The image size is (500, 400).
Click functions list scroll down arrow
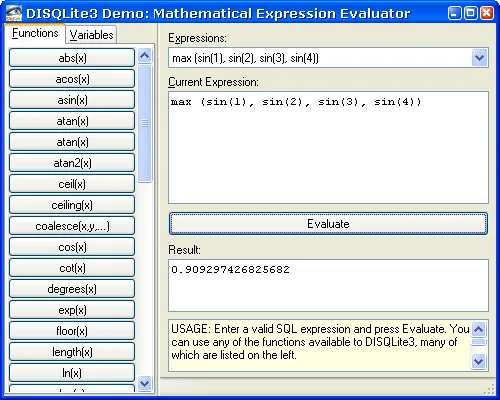[x=145, y=383]
